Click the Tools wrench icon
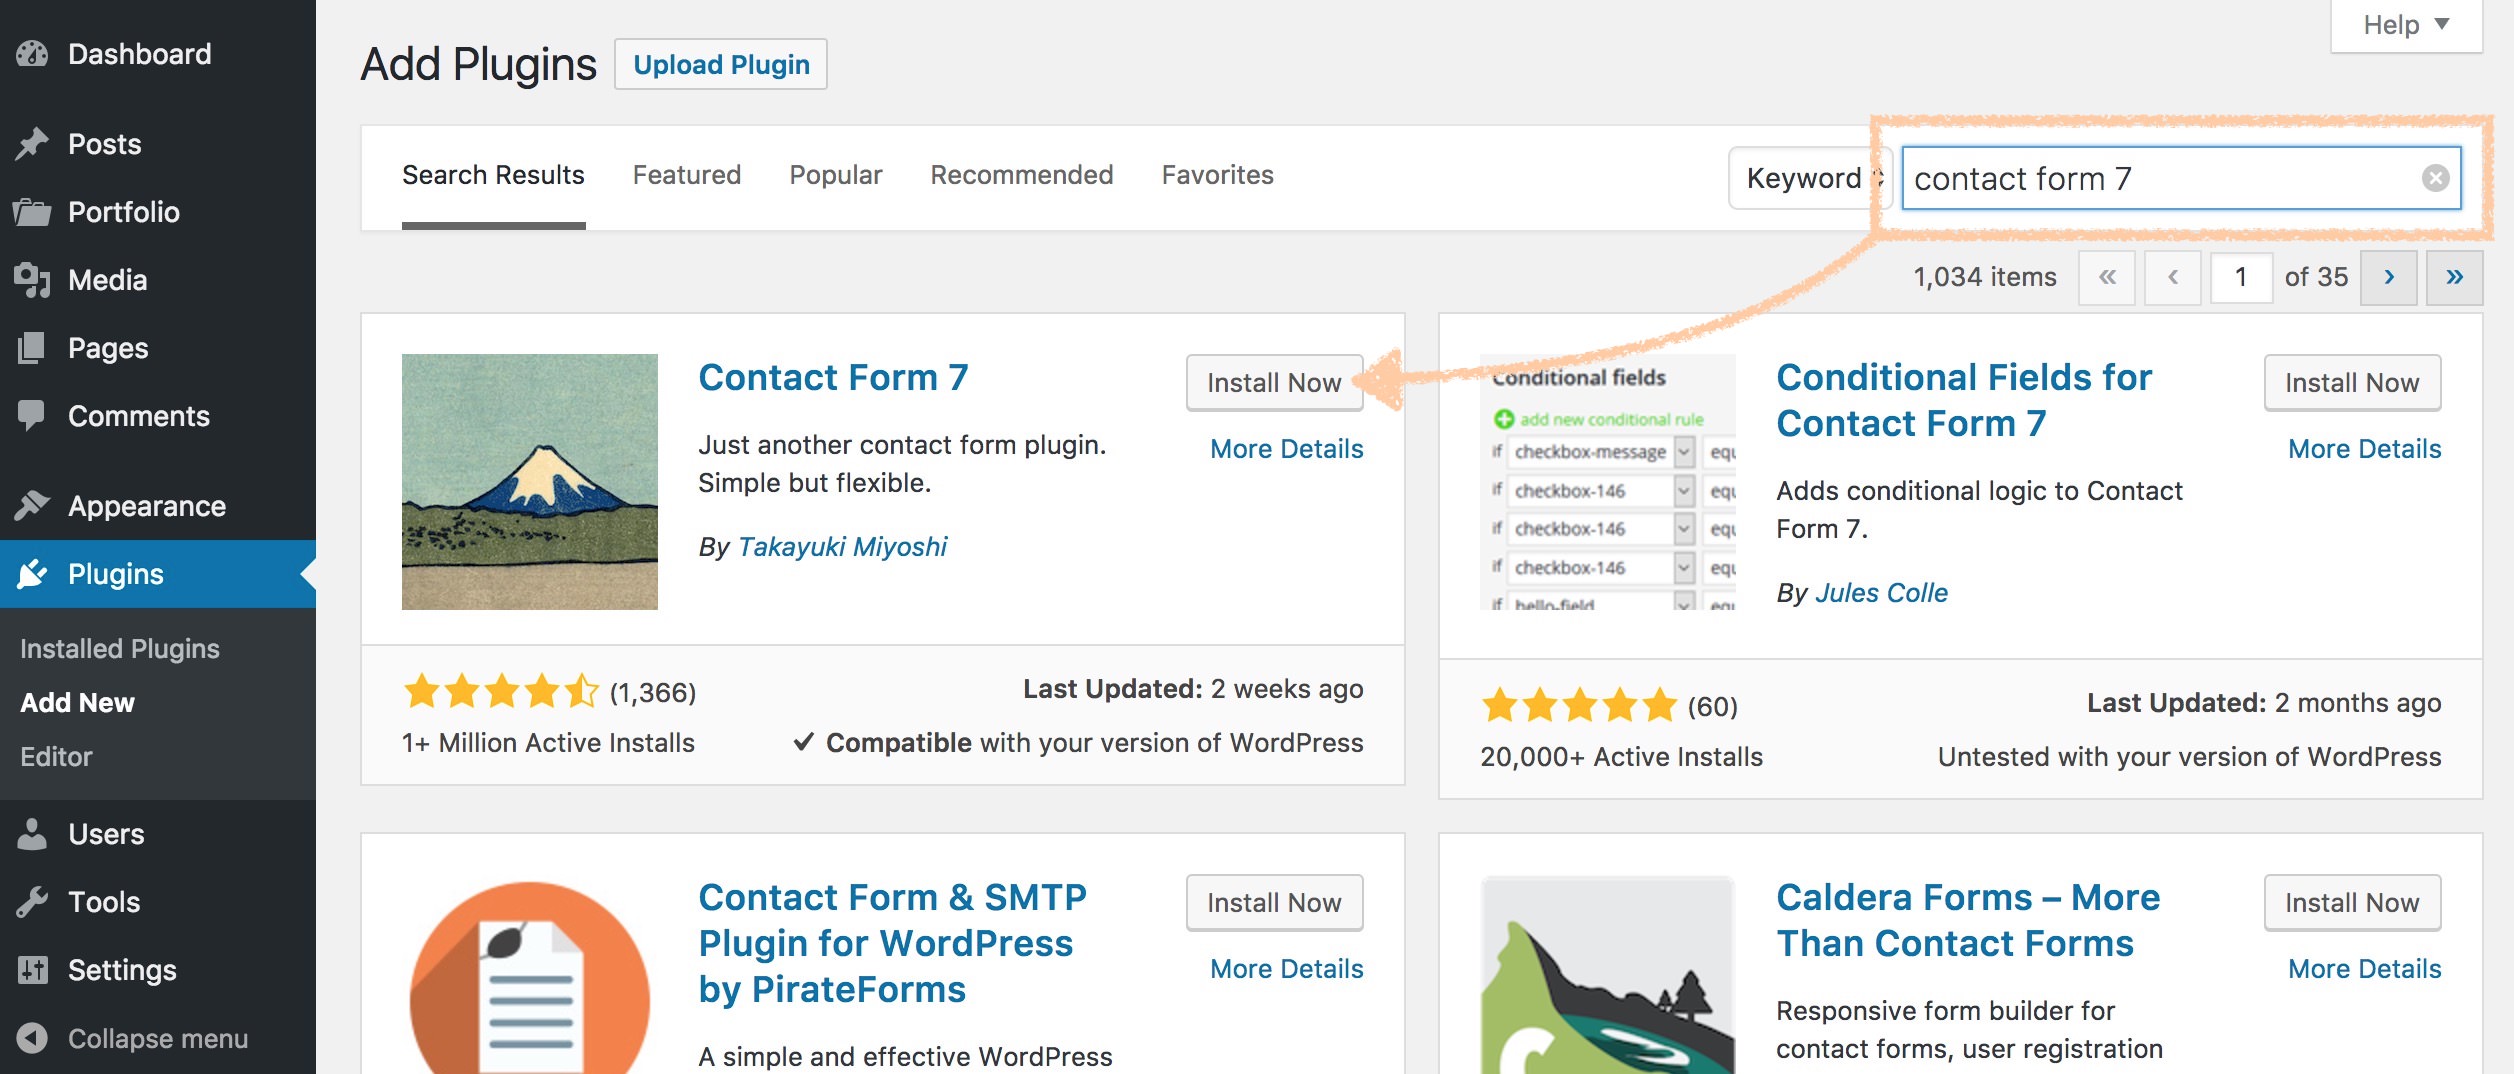Viewport: 2514px width, 1074px height. pos(32,902)
